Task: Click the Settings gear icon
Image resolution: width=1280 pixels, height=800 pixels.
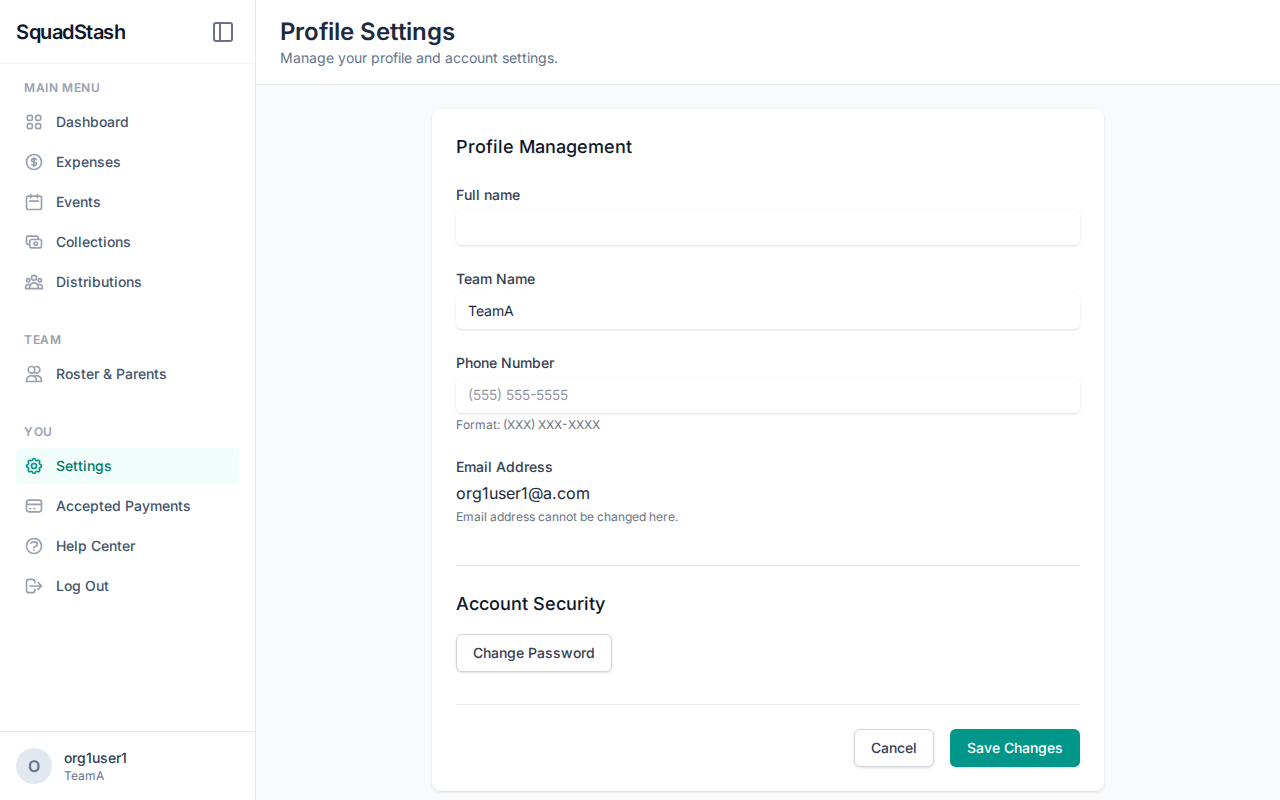Action: (x=33, y=465)
